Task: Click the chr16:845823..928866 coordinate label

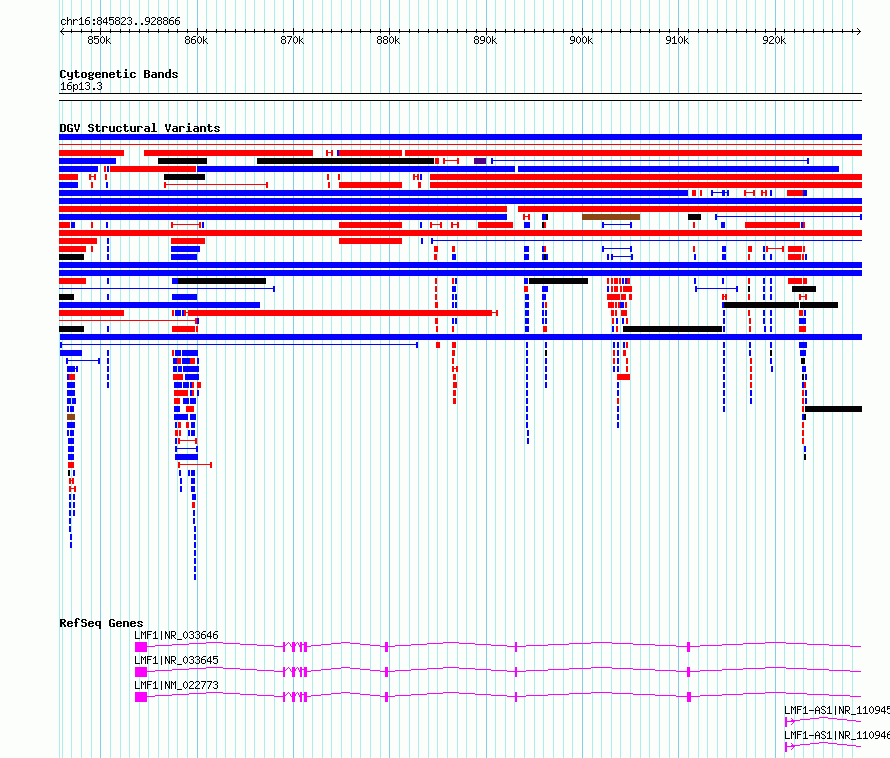Action: (x=120, y=21)
